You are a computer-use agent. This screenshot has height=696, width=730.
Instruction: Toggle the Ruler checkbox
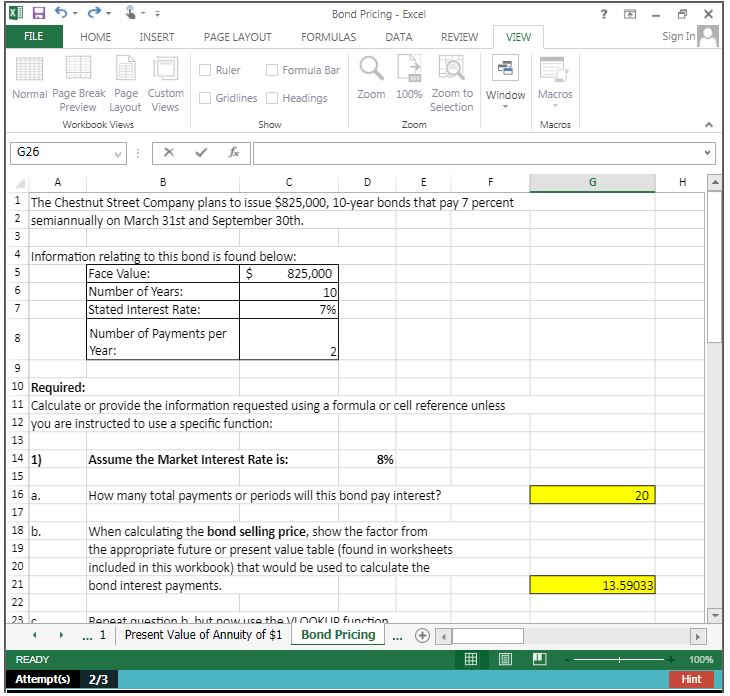point(205,70)
